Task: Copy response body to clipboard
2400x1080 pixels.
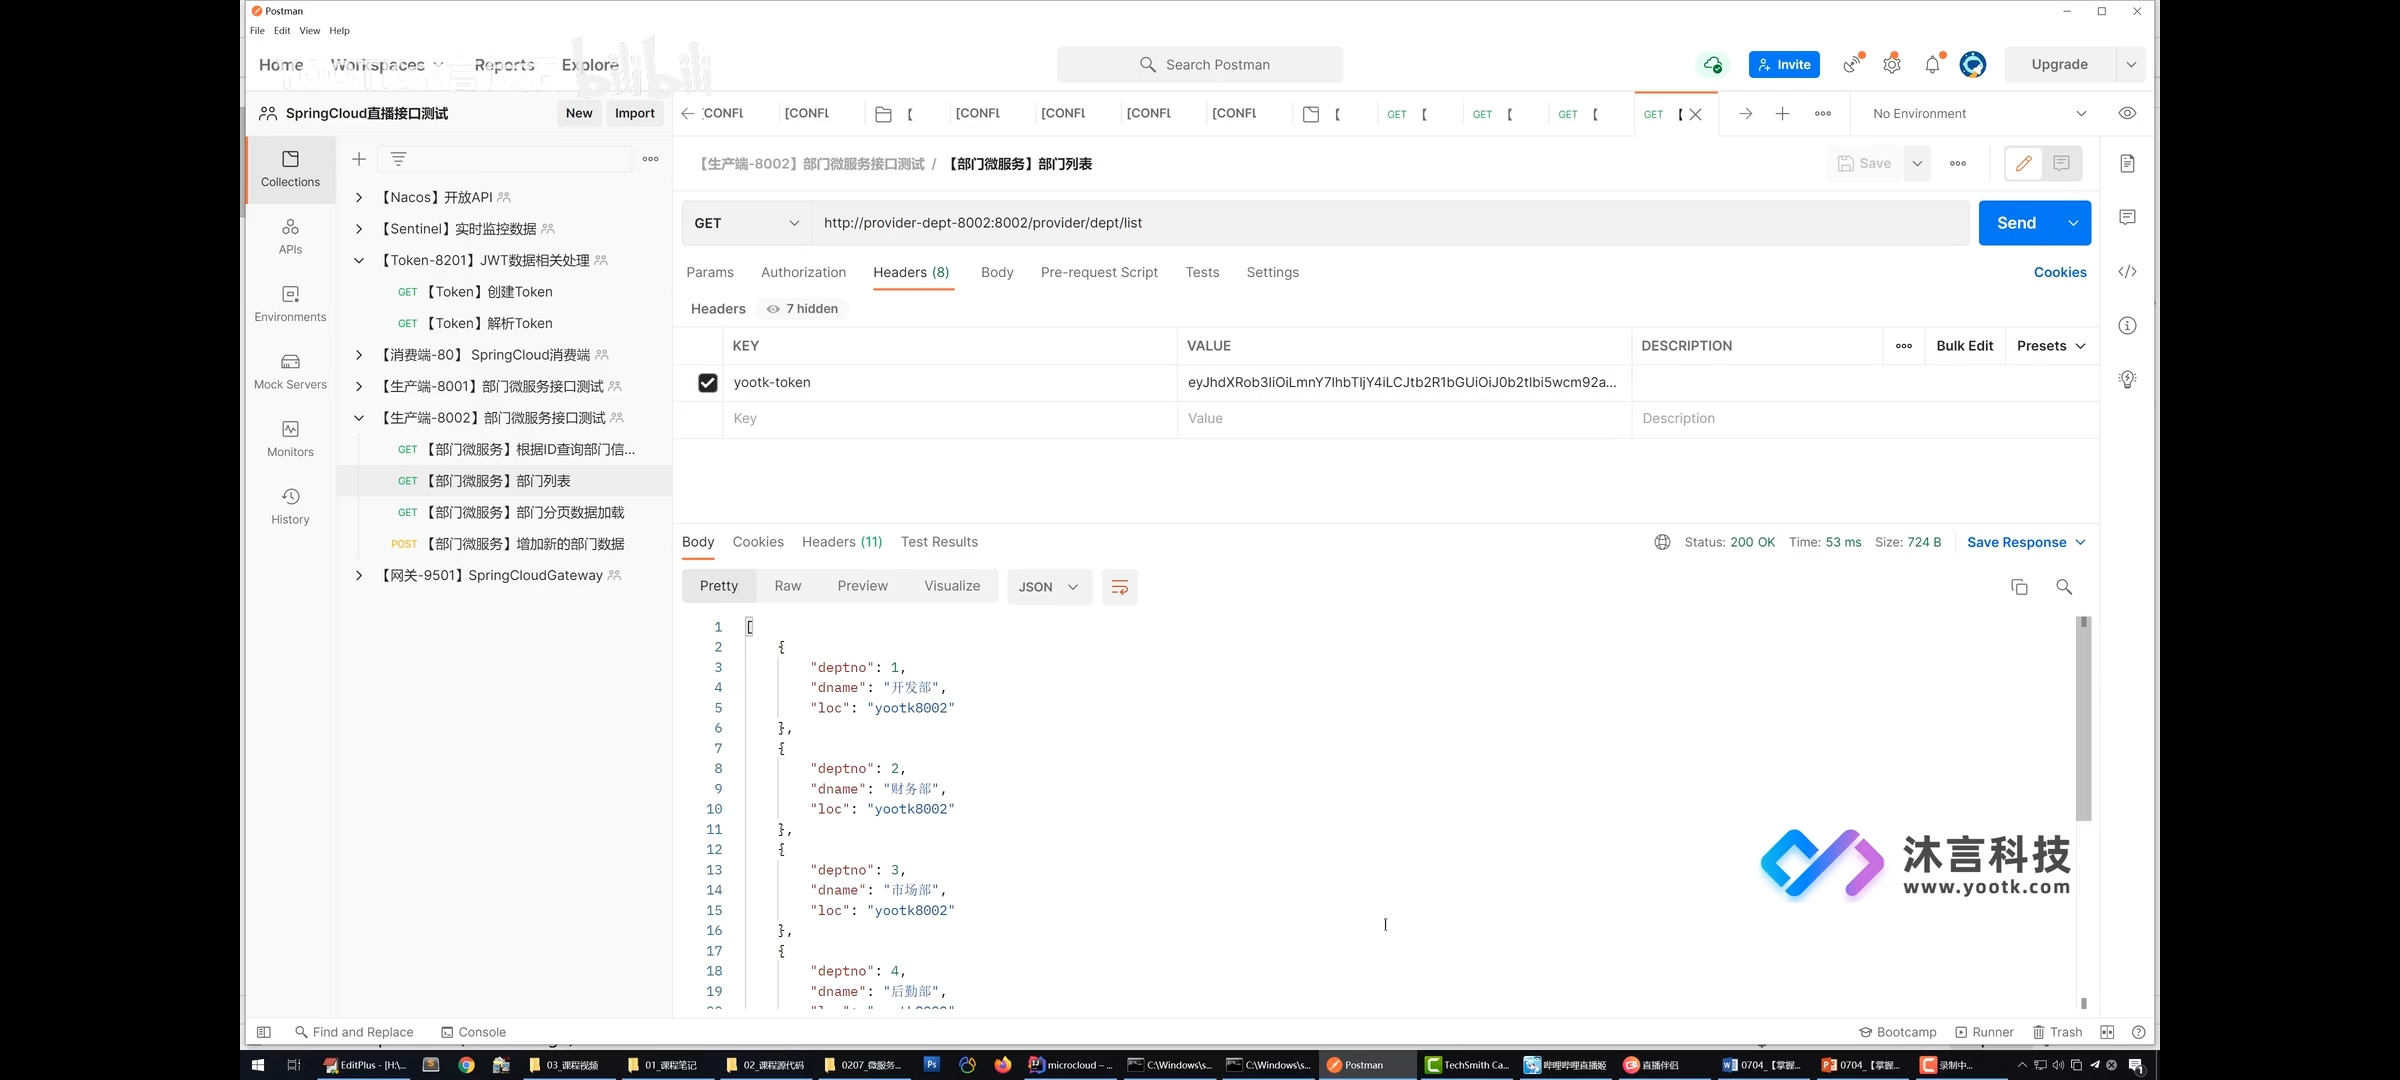Action: click(2019, 587)
